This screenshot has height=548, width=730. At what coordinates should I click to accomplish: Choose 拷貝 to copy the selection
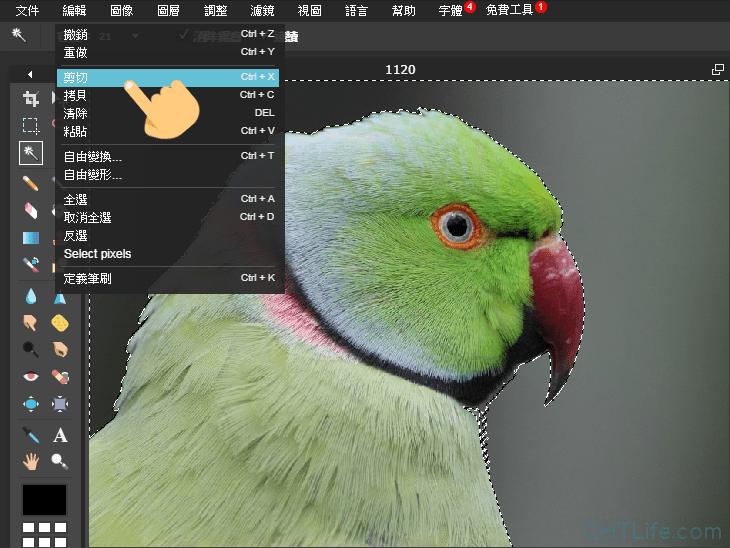[168, 95]
